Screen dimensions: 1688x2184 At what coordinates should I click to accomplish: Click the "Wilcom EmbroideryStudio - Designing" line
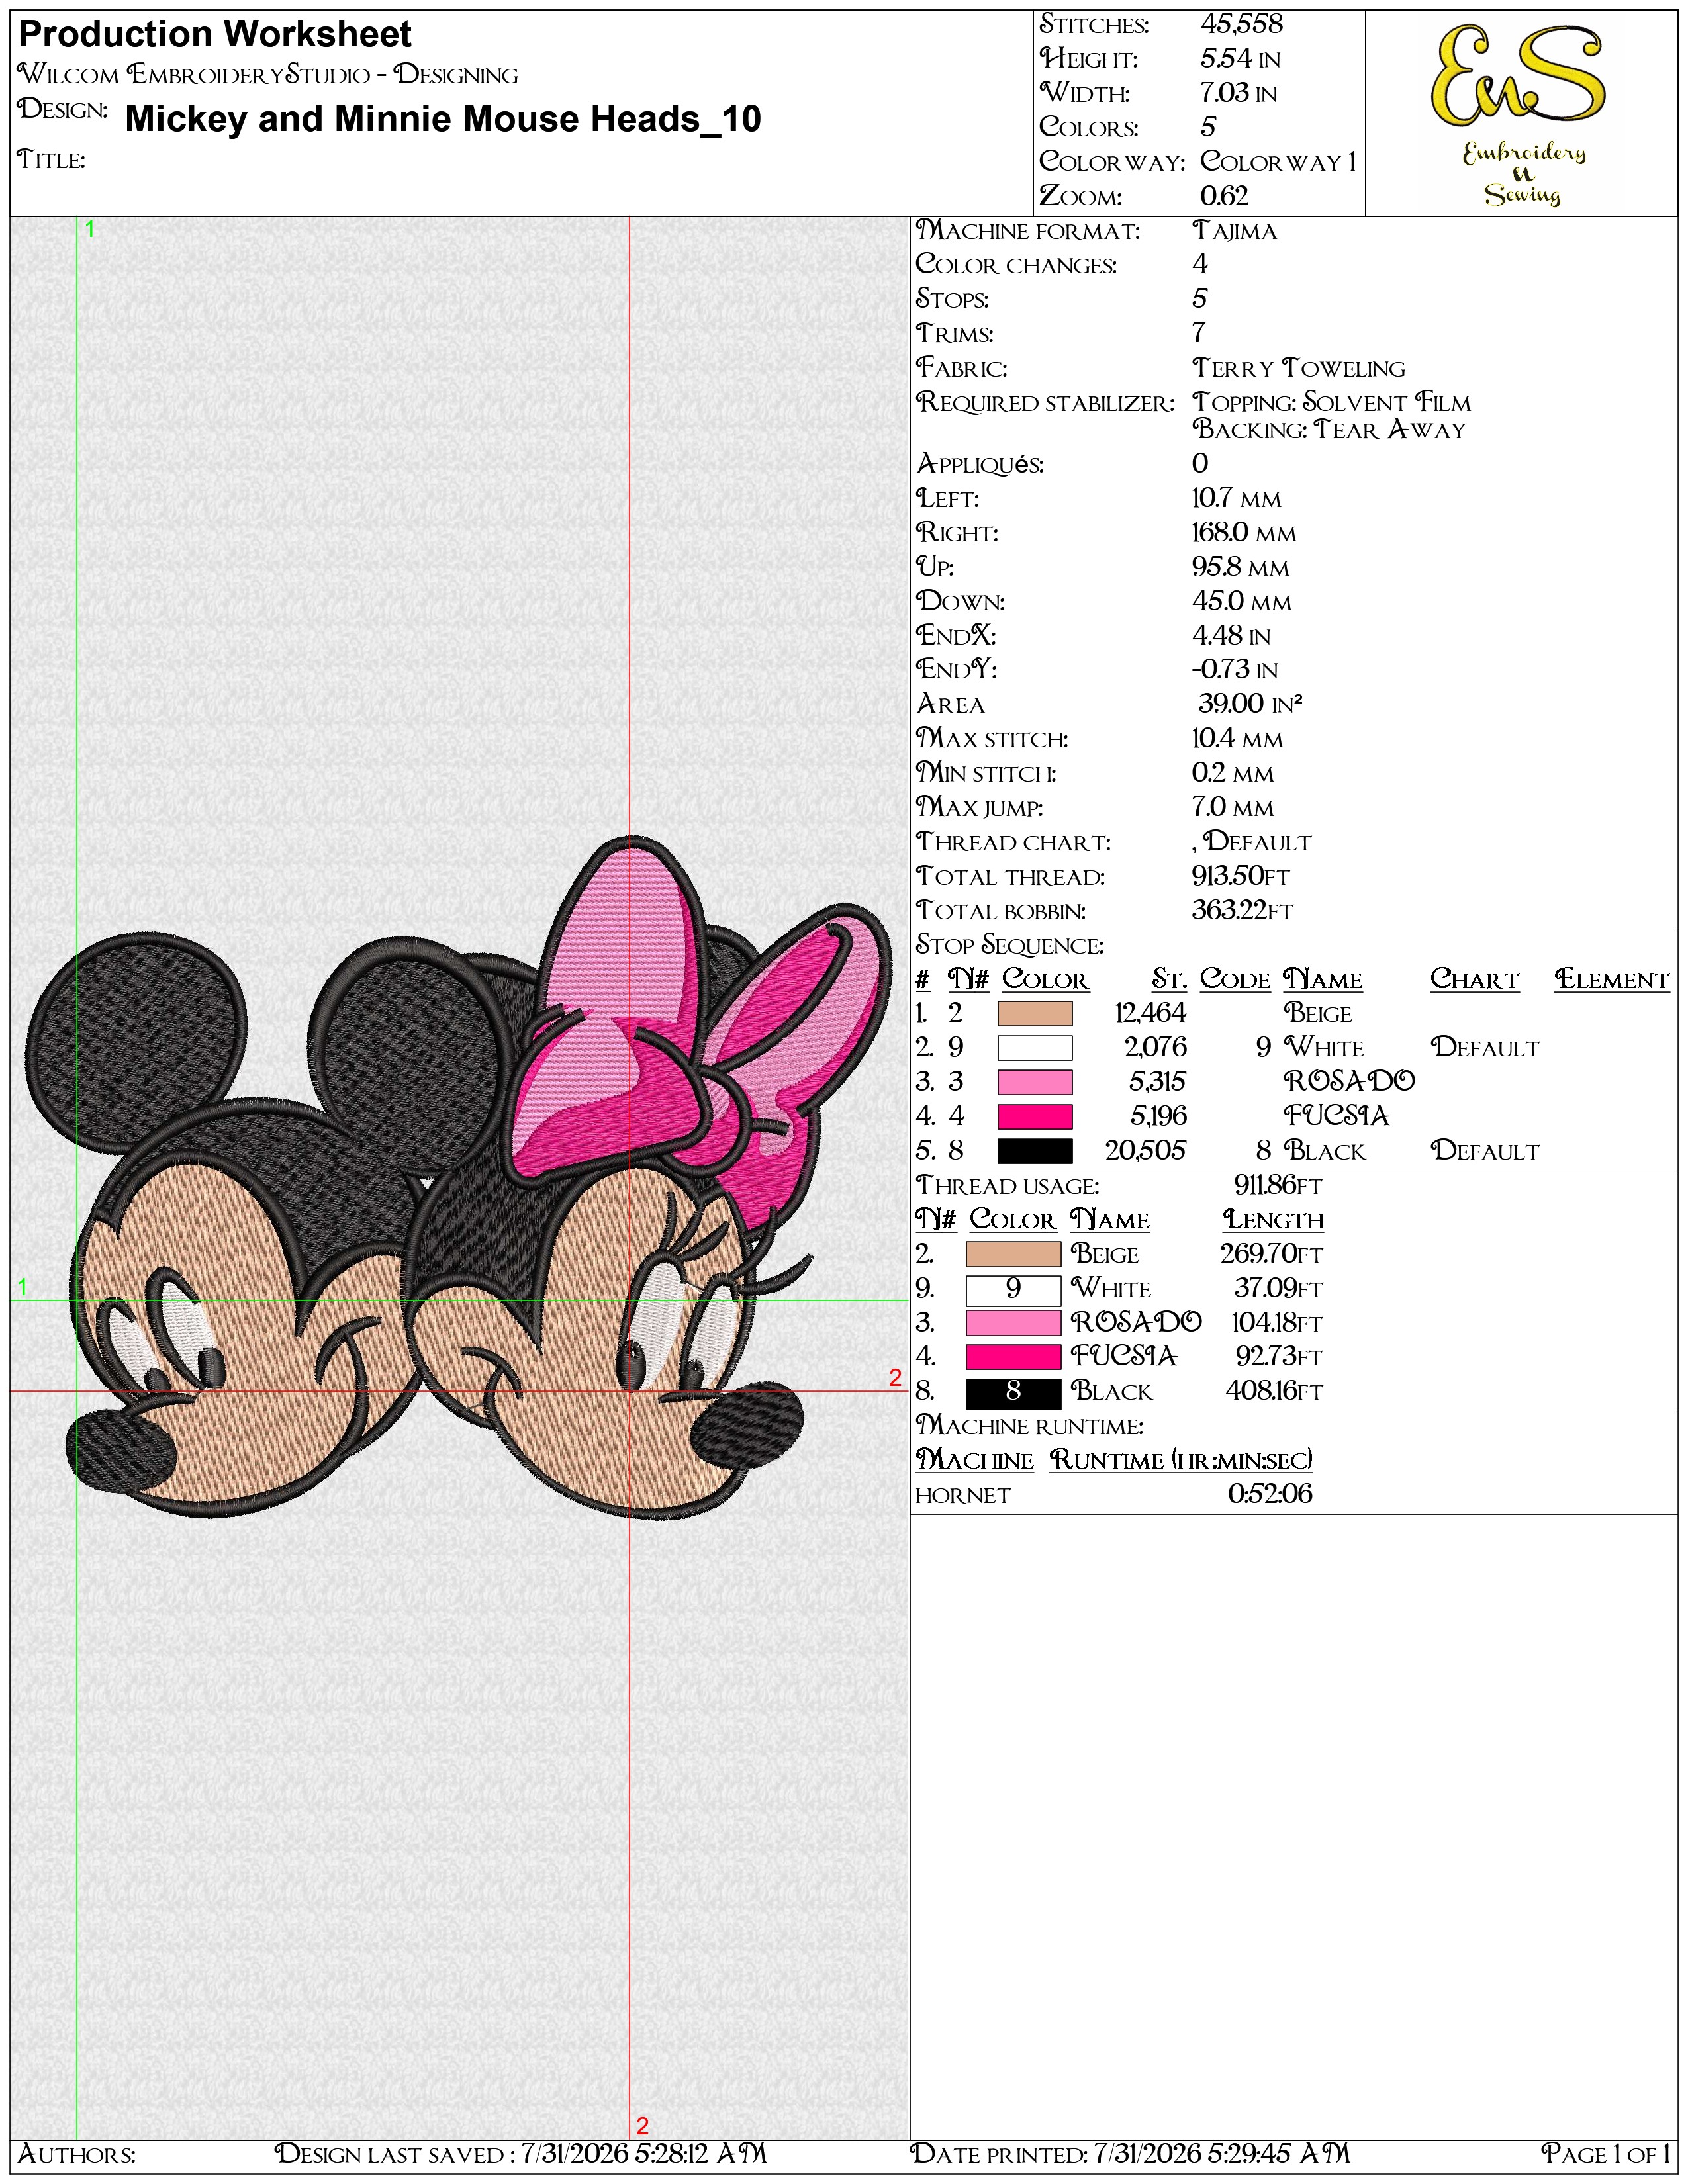point(268,75)
